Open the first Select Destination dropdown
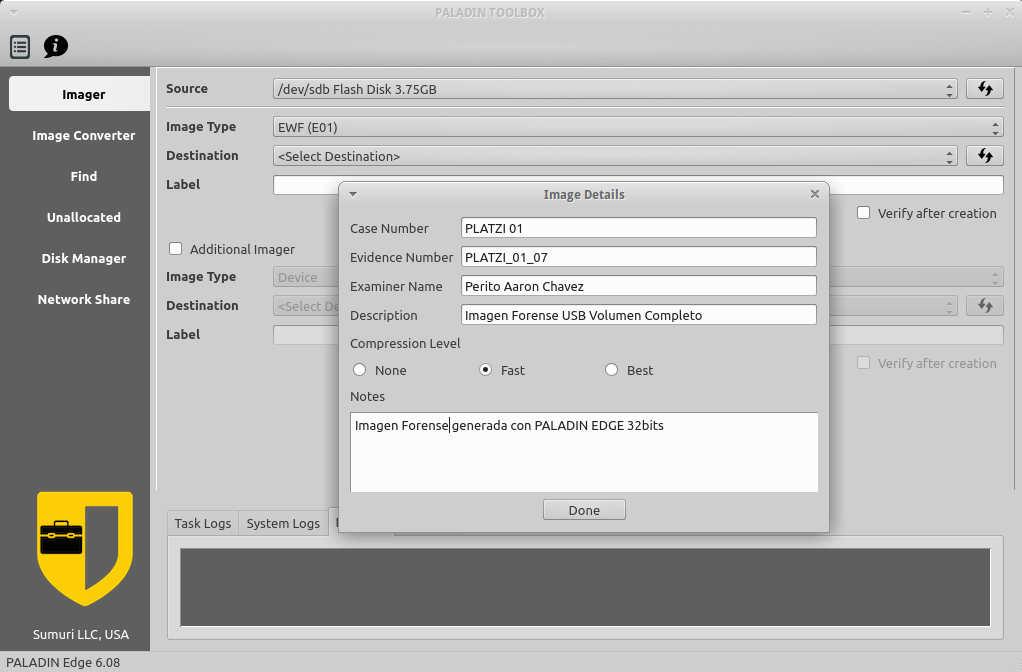The width and height of the screenshot is (1022, 672). point(615,156)
